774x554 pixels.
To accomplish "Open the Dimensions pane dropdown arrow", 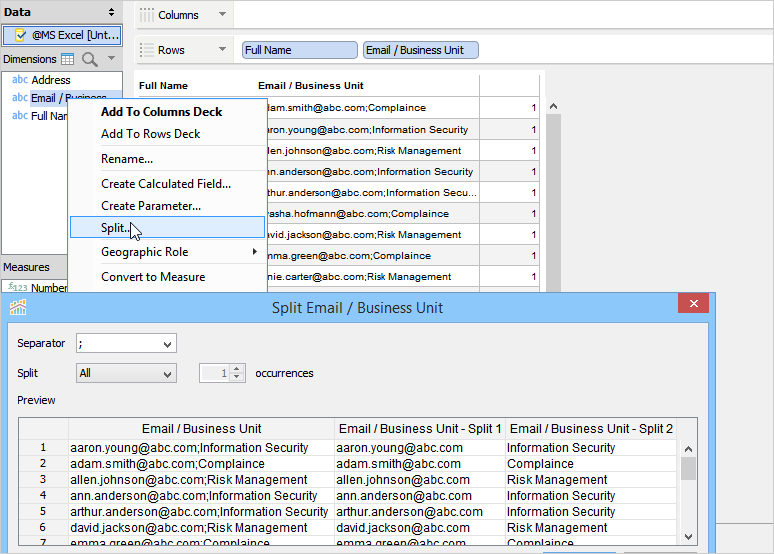I will (x=112, y=58).
